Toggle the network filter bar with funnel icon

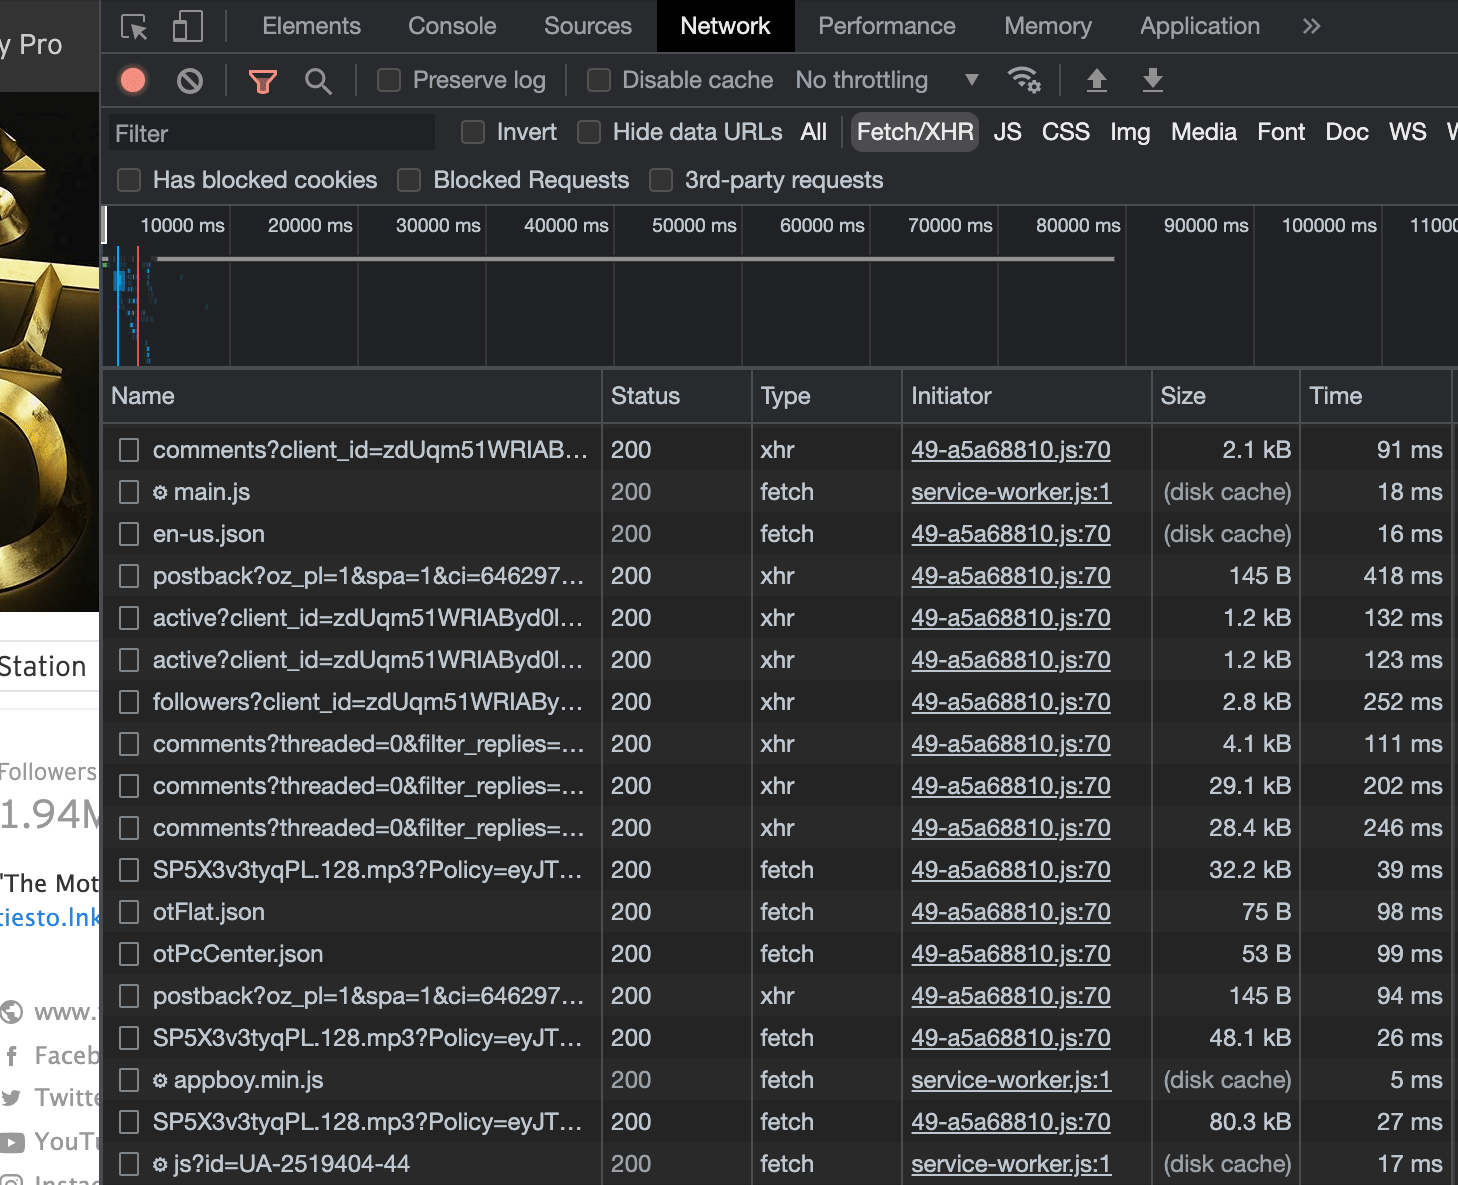262,80
